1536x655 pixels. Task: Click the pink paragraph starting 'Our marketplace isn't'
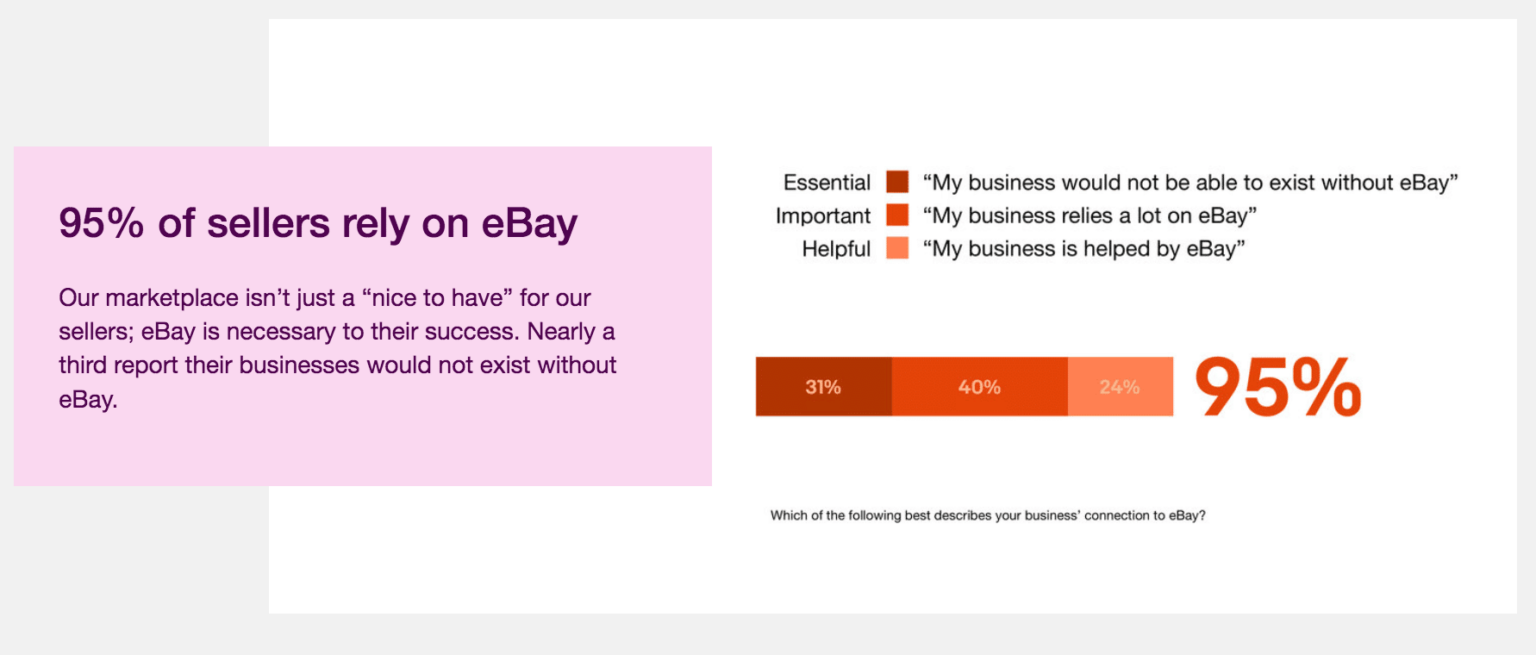(x=338, y=349)
